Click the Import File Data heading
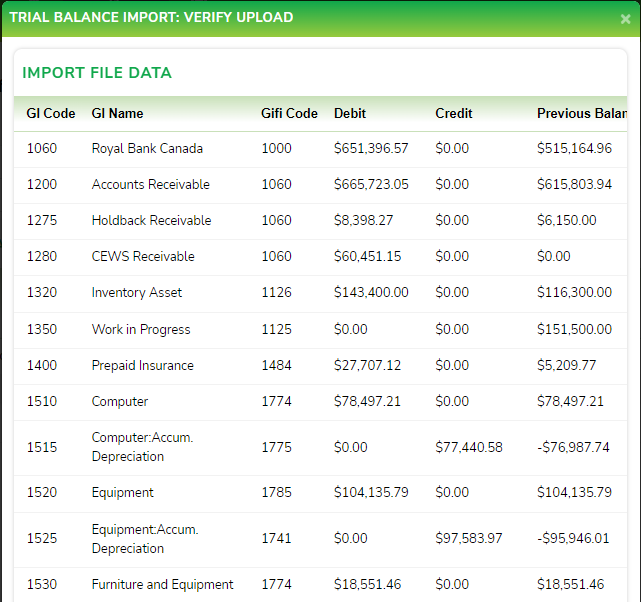The width and height of the screenshot is (641, 602). coord(97,73)
